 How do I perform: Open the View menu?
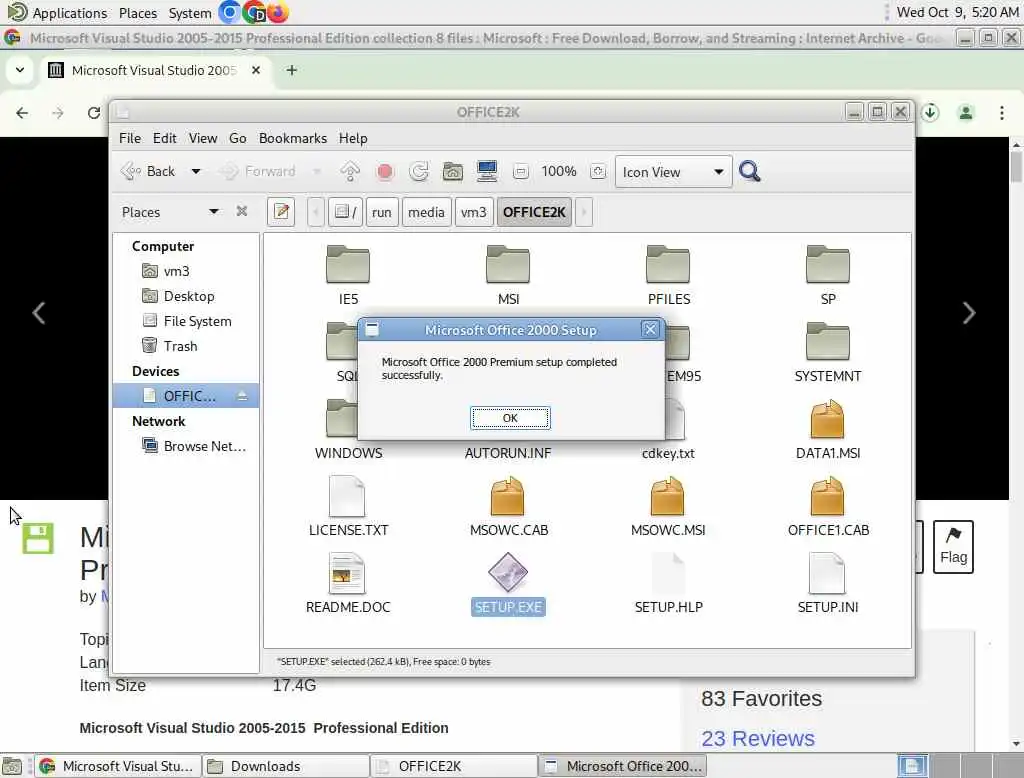click(203, 138)
